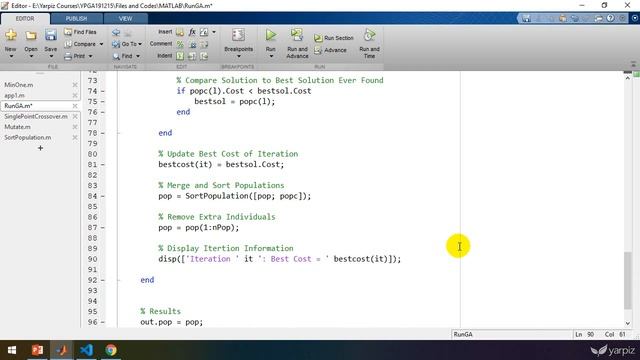Open the Find dropdown arrow
Viewport: 640px width, 360px height.
click(138, 56)
